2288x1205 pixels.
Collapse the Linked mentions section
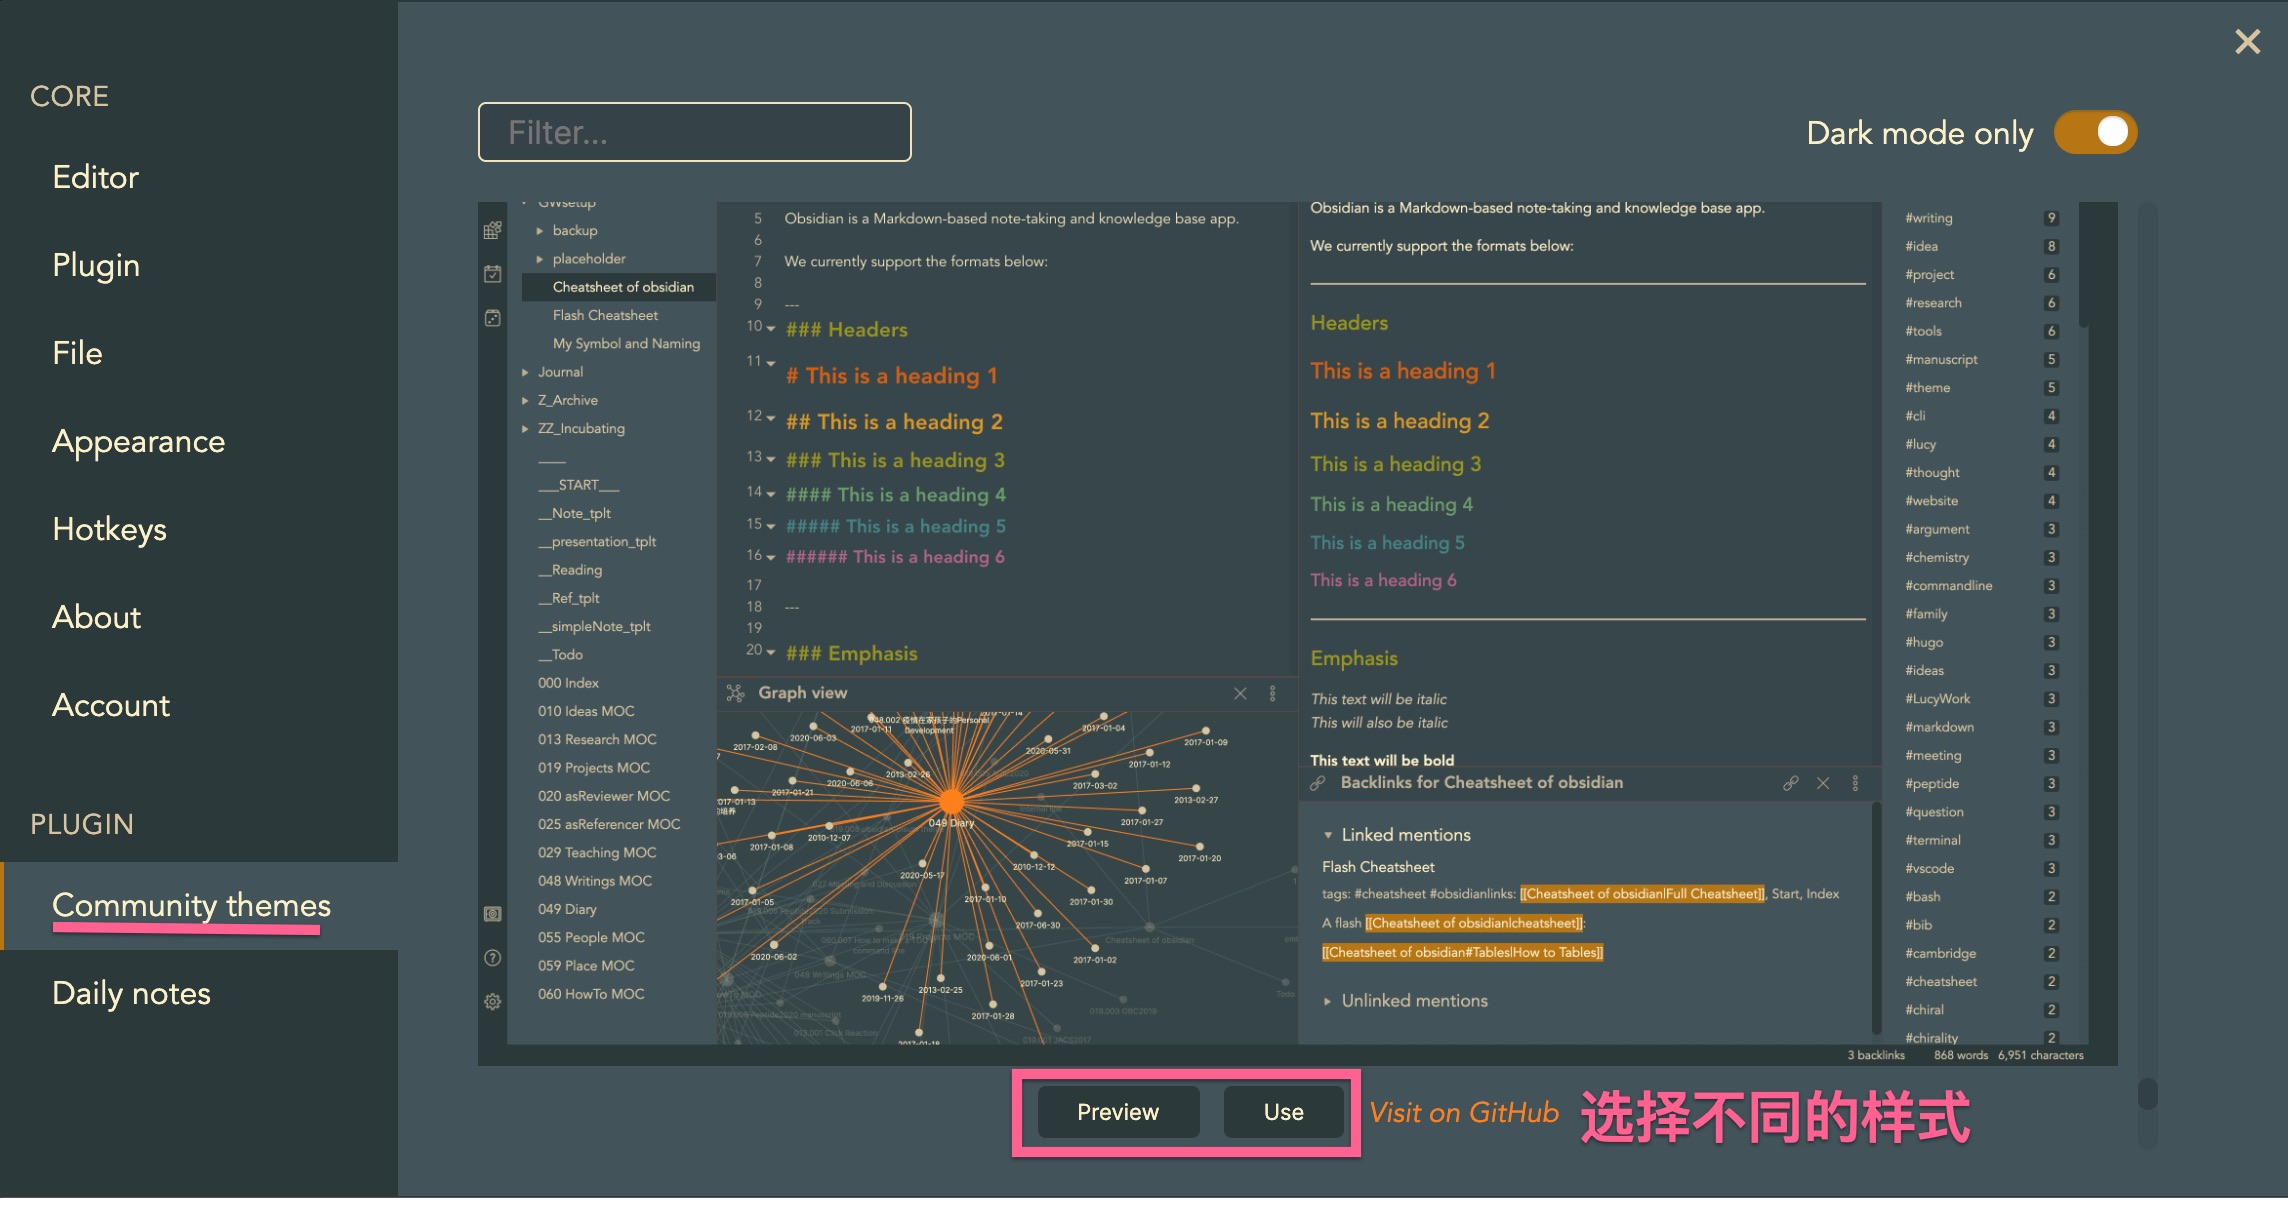pos(1327,835)
